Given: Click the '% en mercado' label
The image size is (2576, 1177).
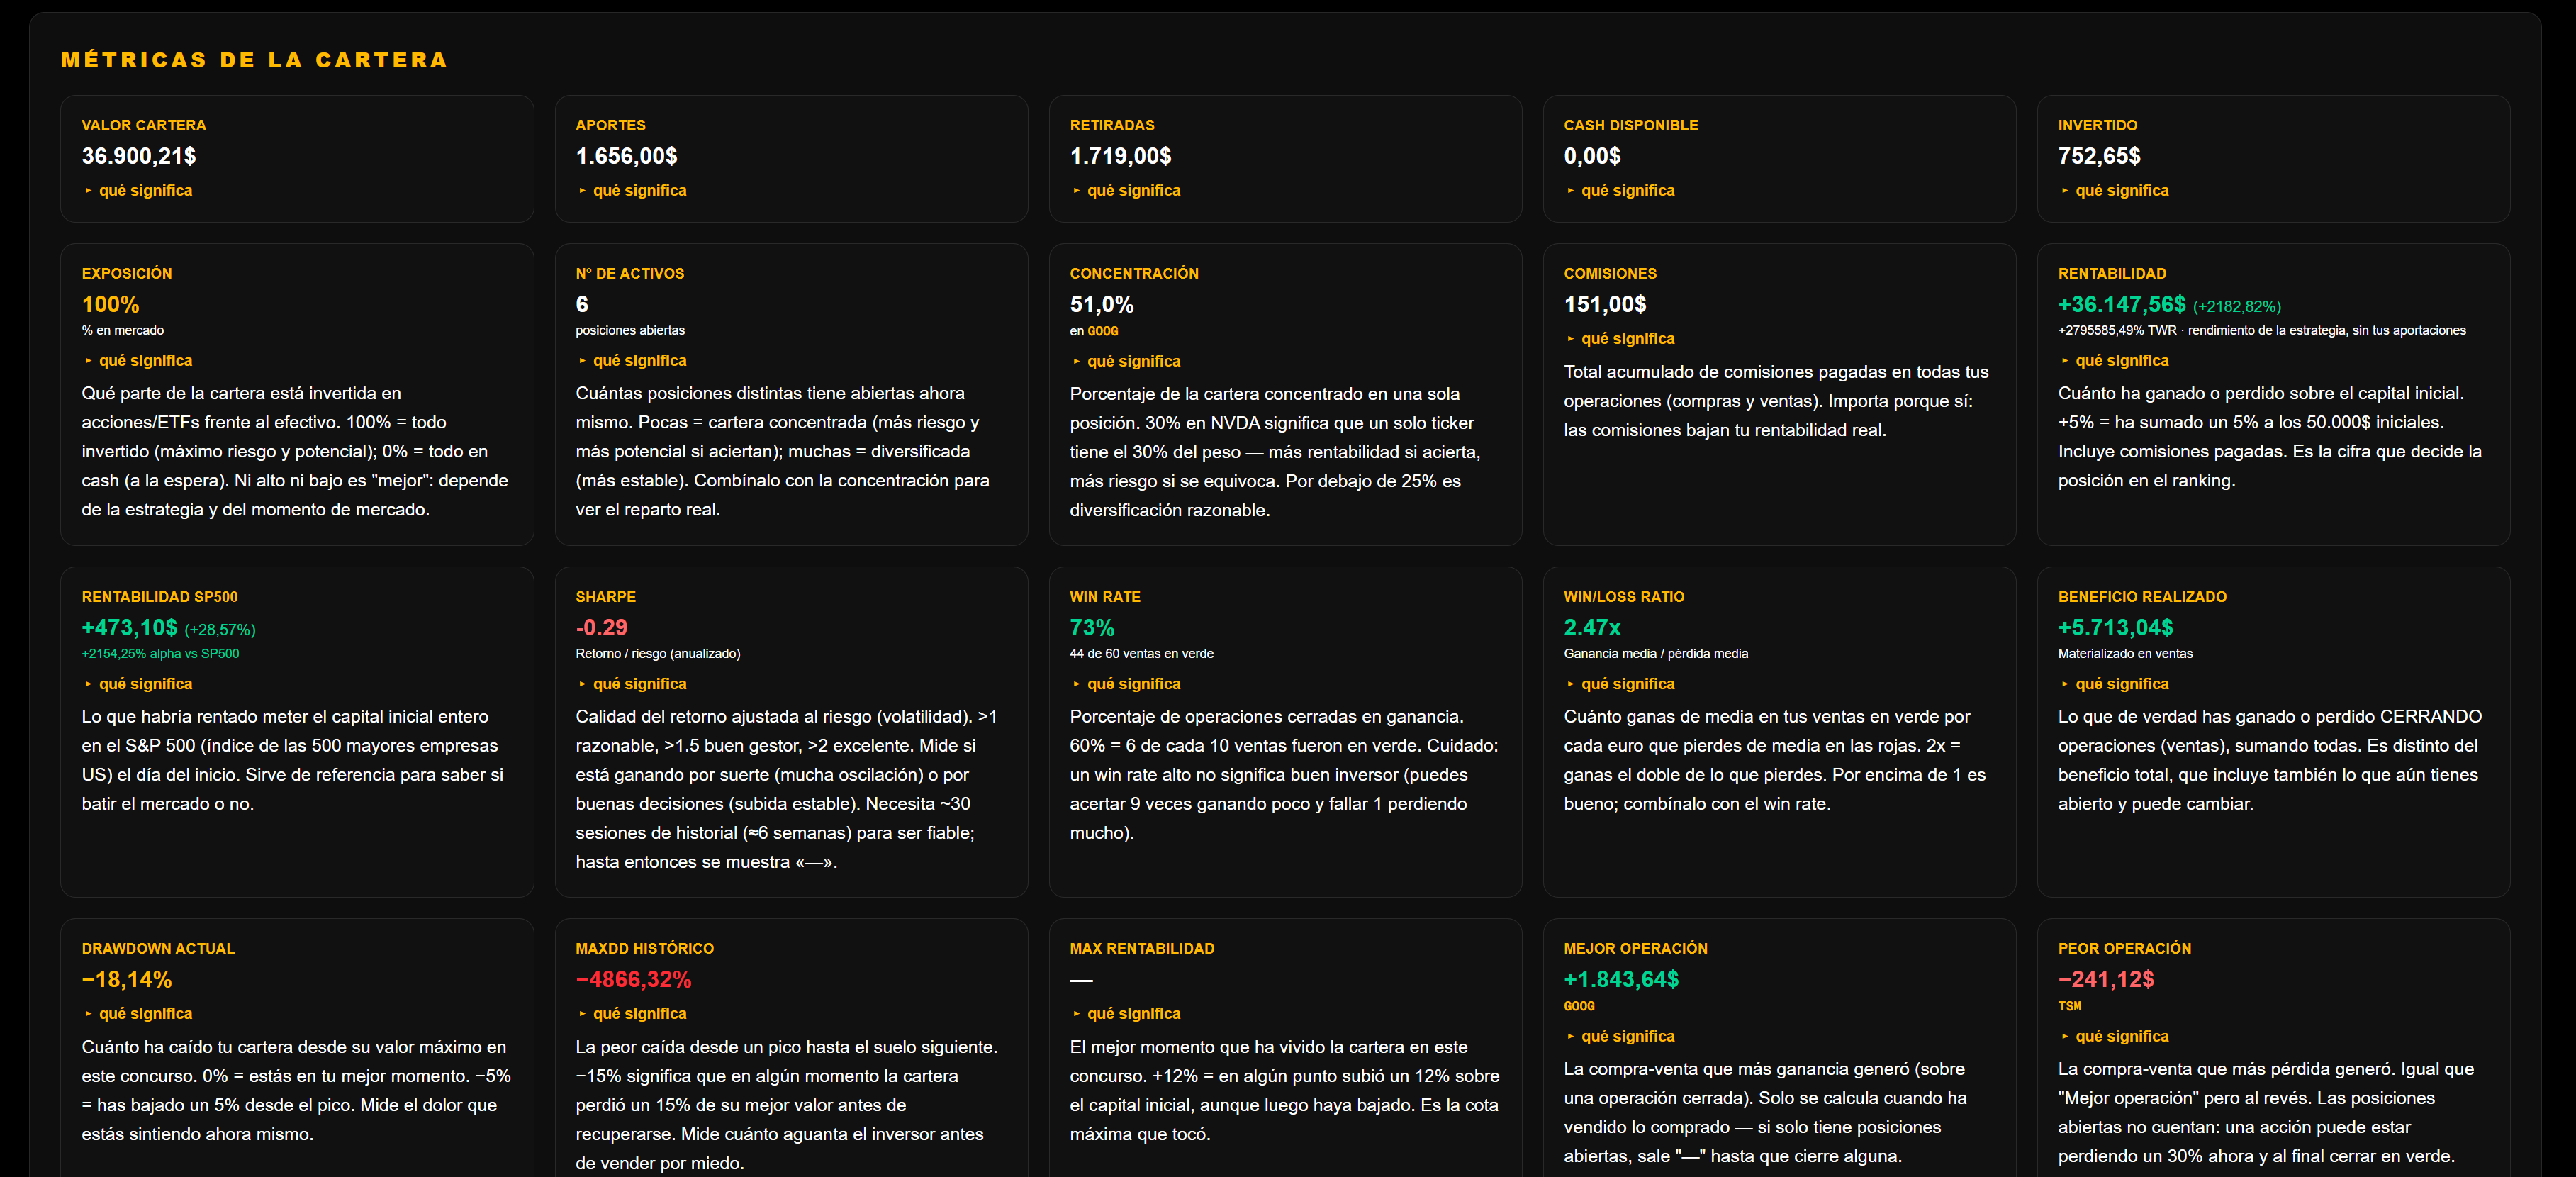Looking at the screenshot, I should pos(123,330).
